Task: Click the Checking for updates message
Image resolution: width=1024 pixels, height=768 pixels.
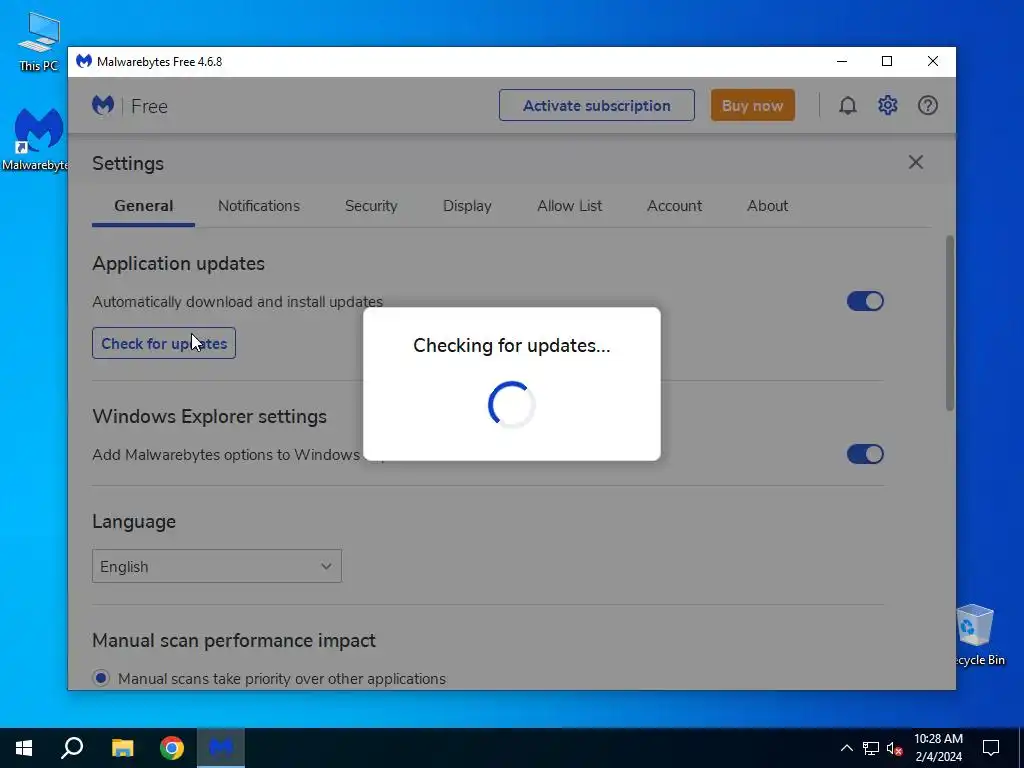Action: pyautogui.click(x=511, y=345)
